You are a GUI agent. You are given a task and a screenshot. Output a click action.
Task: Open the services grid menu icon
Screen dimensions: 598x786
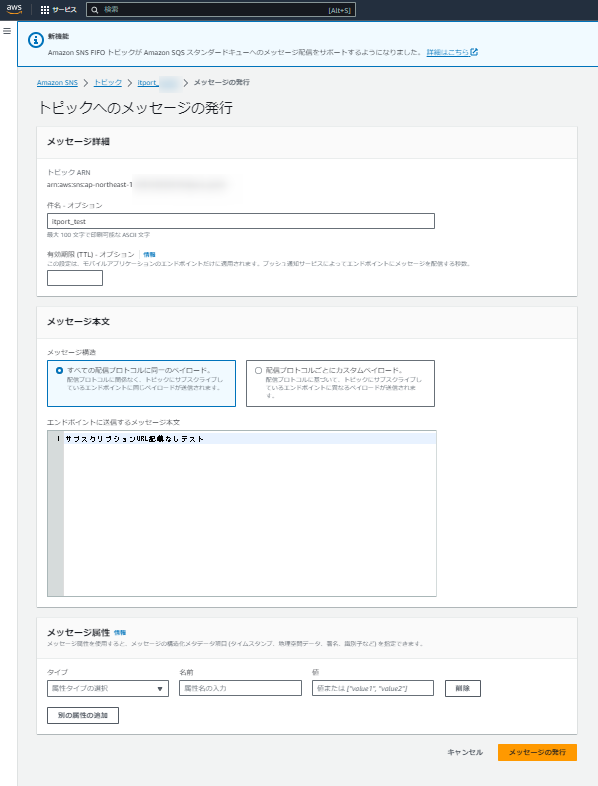[x=45, y=10]
